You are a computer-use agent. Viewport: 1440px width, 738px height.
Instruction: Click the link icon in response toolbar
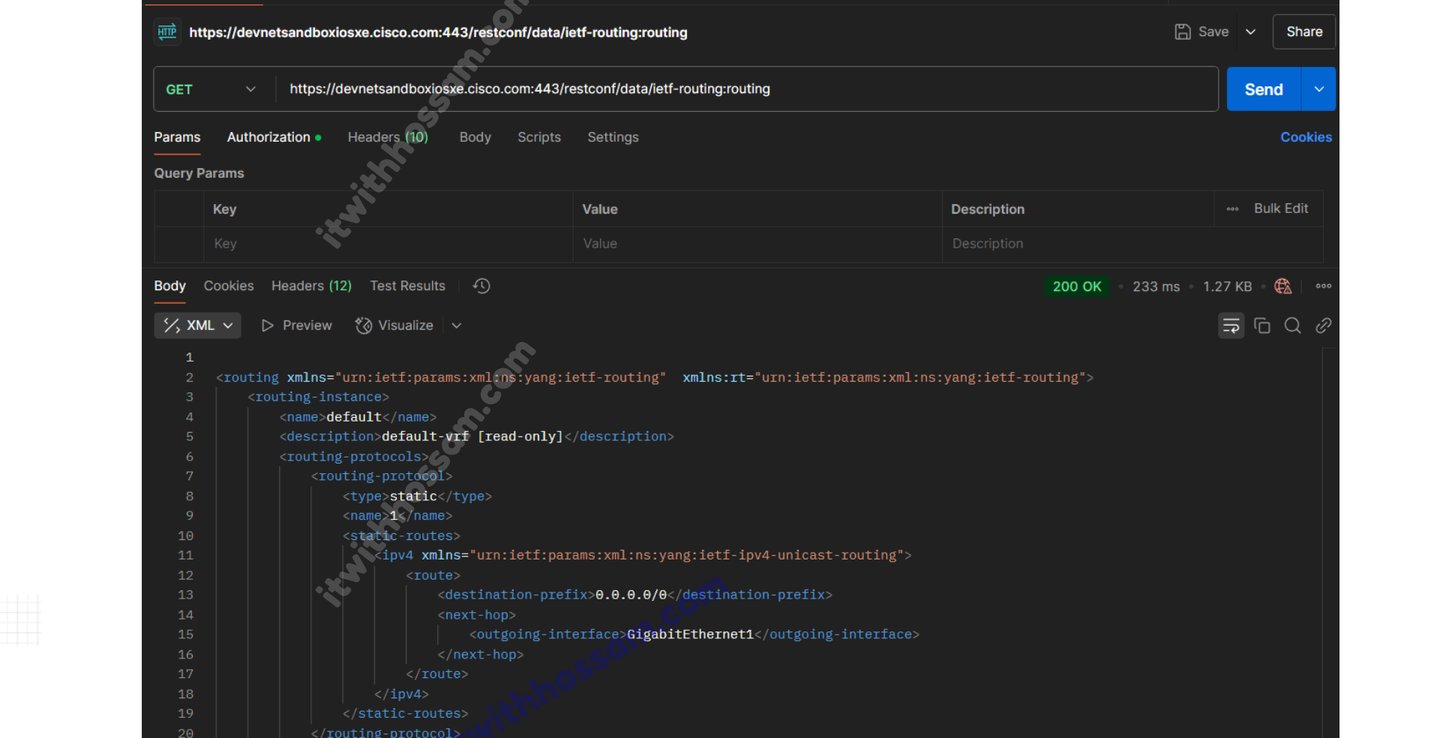tap(1323, 326)
